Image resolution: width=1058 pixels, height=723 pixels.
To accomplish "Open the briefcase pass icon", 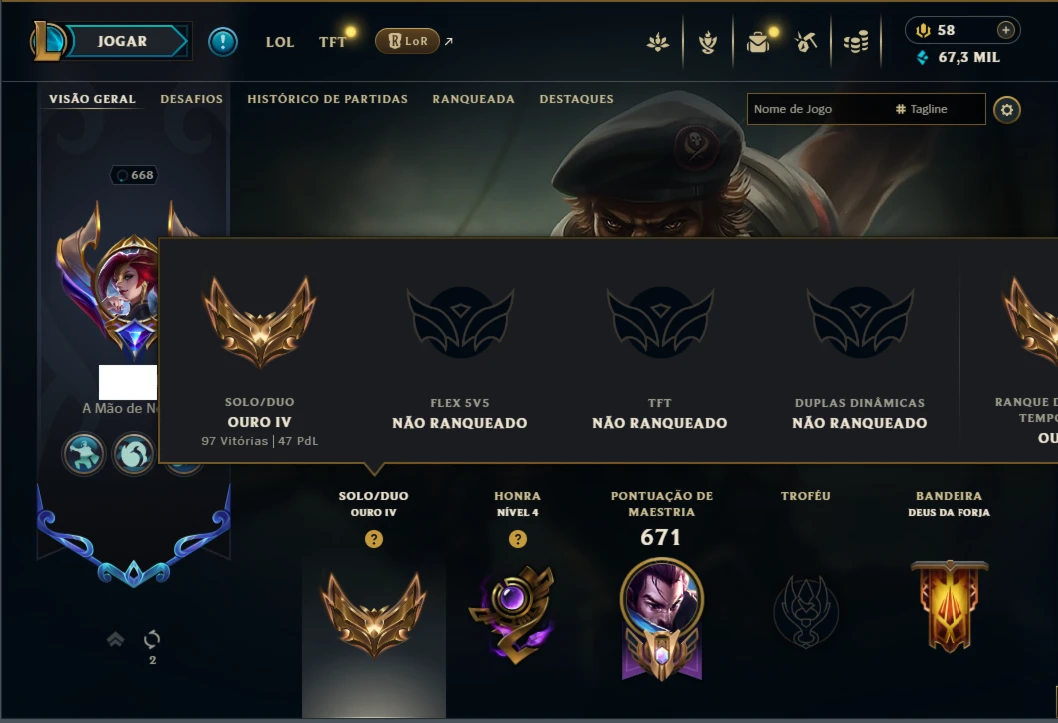I will click(758, 42).
